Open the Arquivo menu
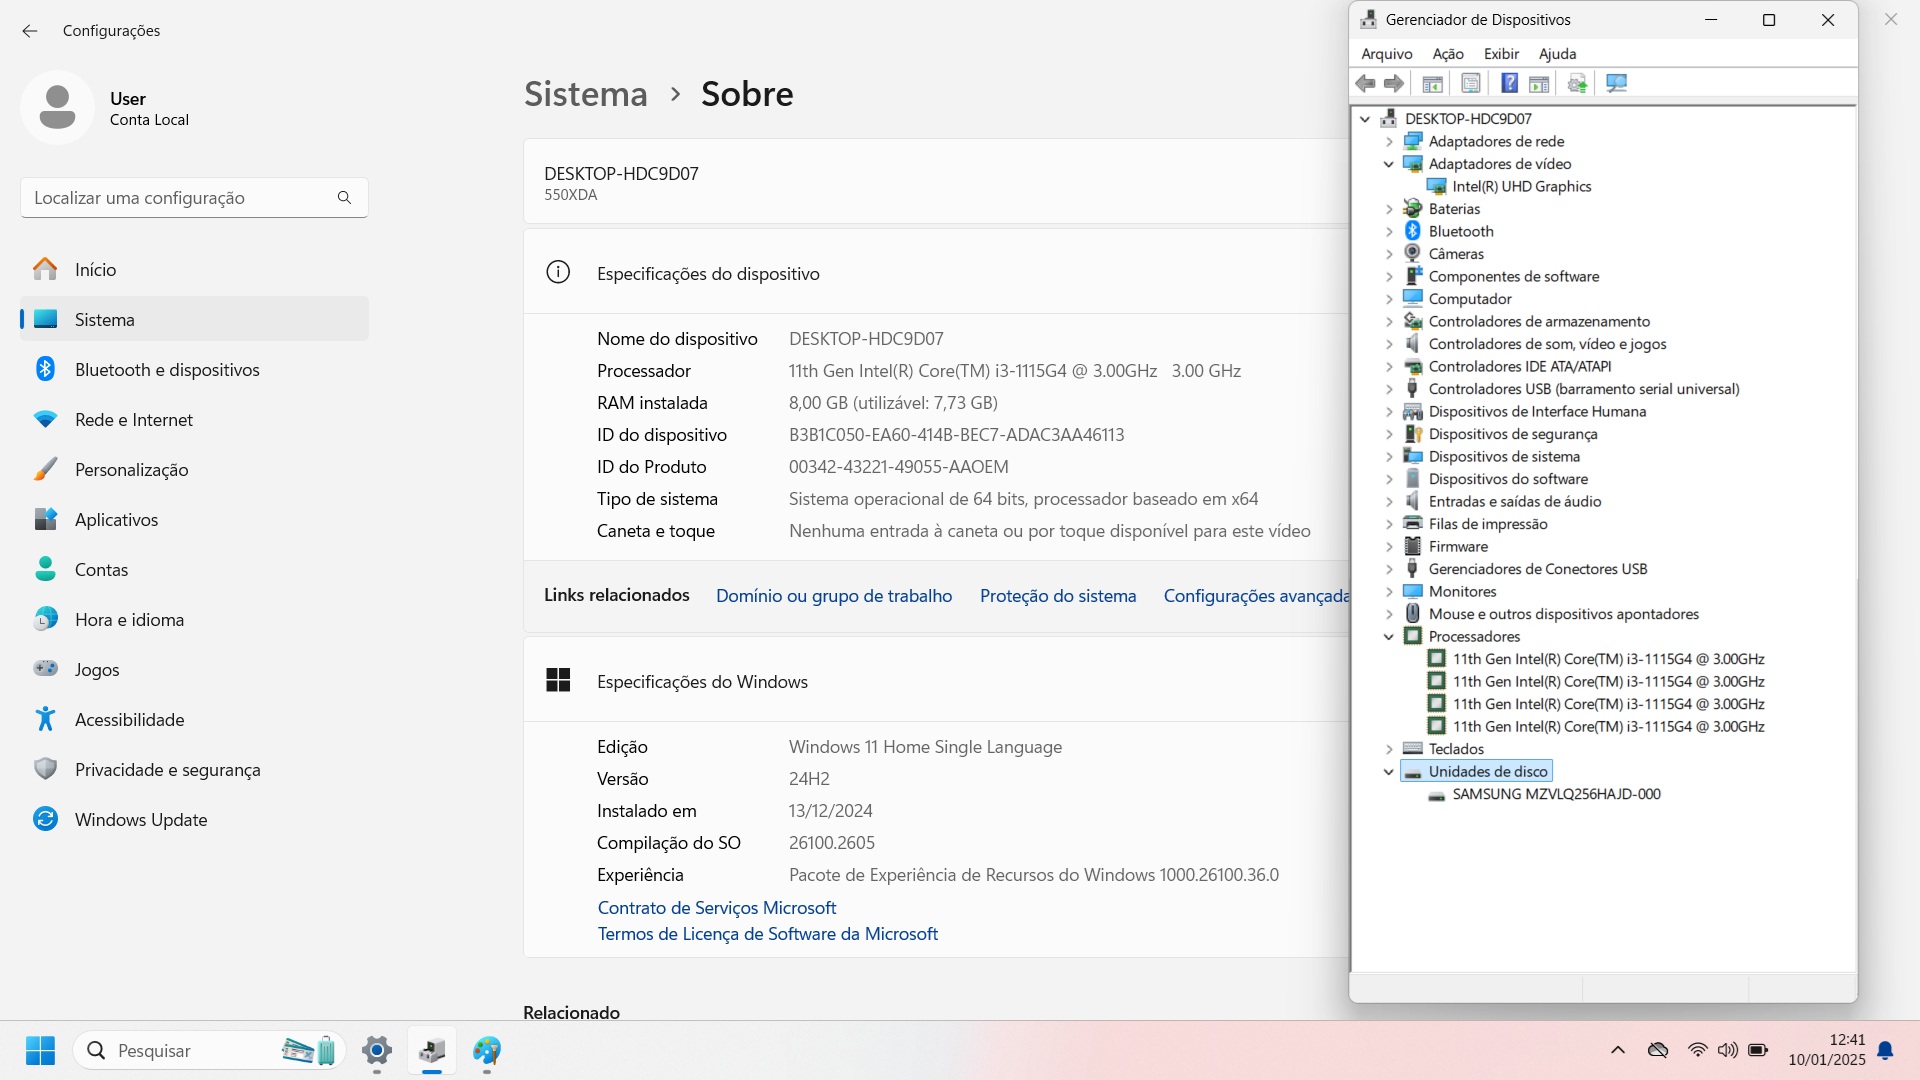The width and height of the screenshot is (1920, 1080). point(1387,54)
